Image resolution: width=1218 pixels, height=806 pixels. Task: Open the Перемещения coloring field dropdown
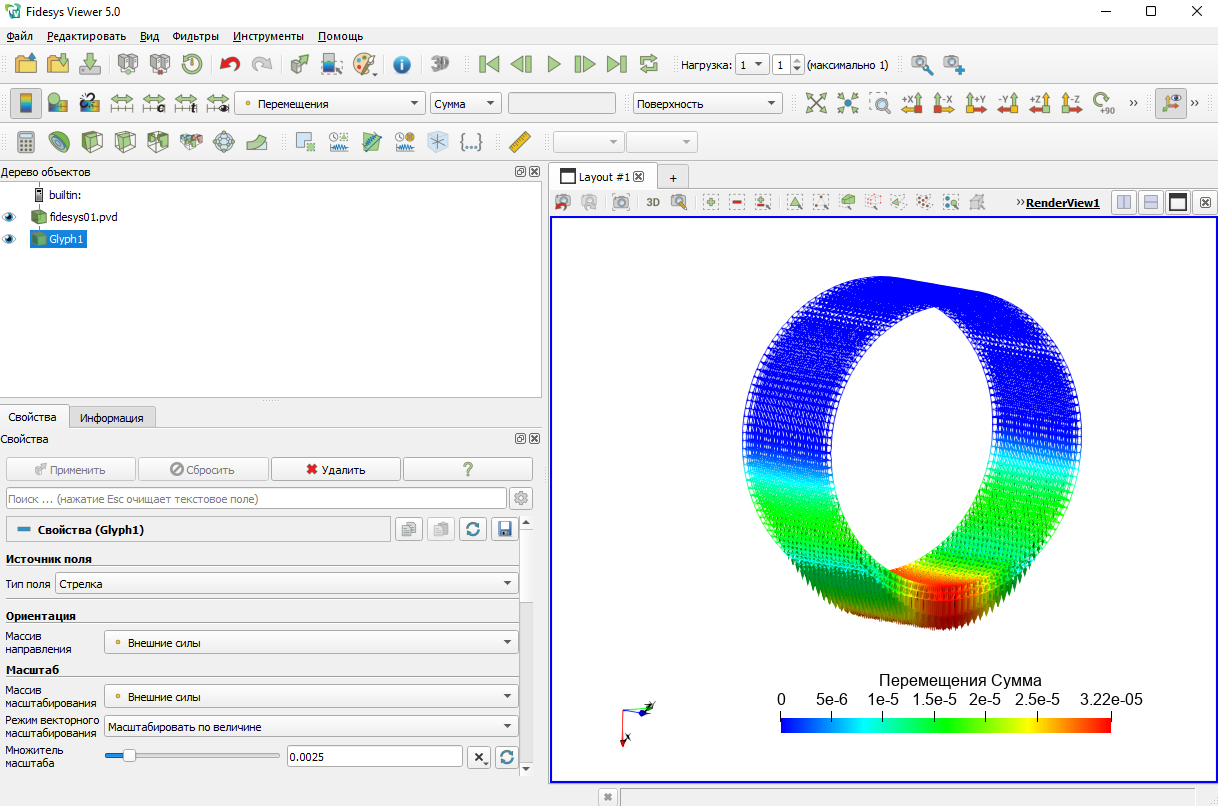330,103
